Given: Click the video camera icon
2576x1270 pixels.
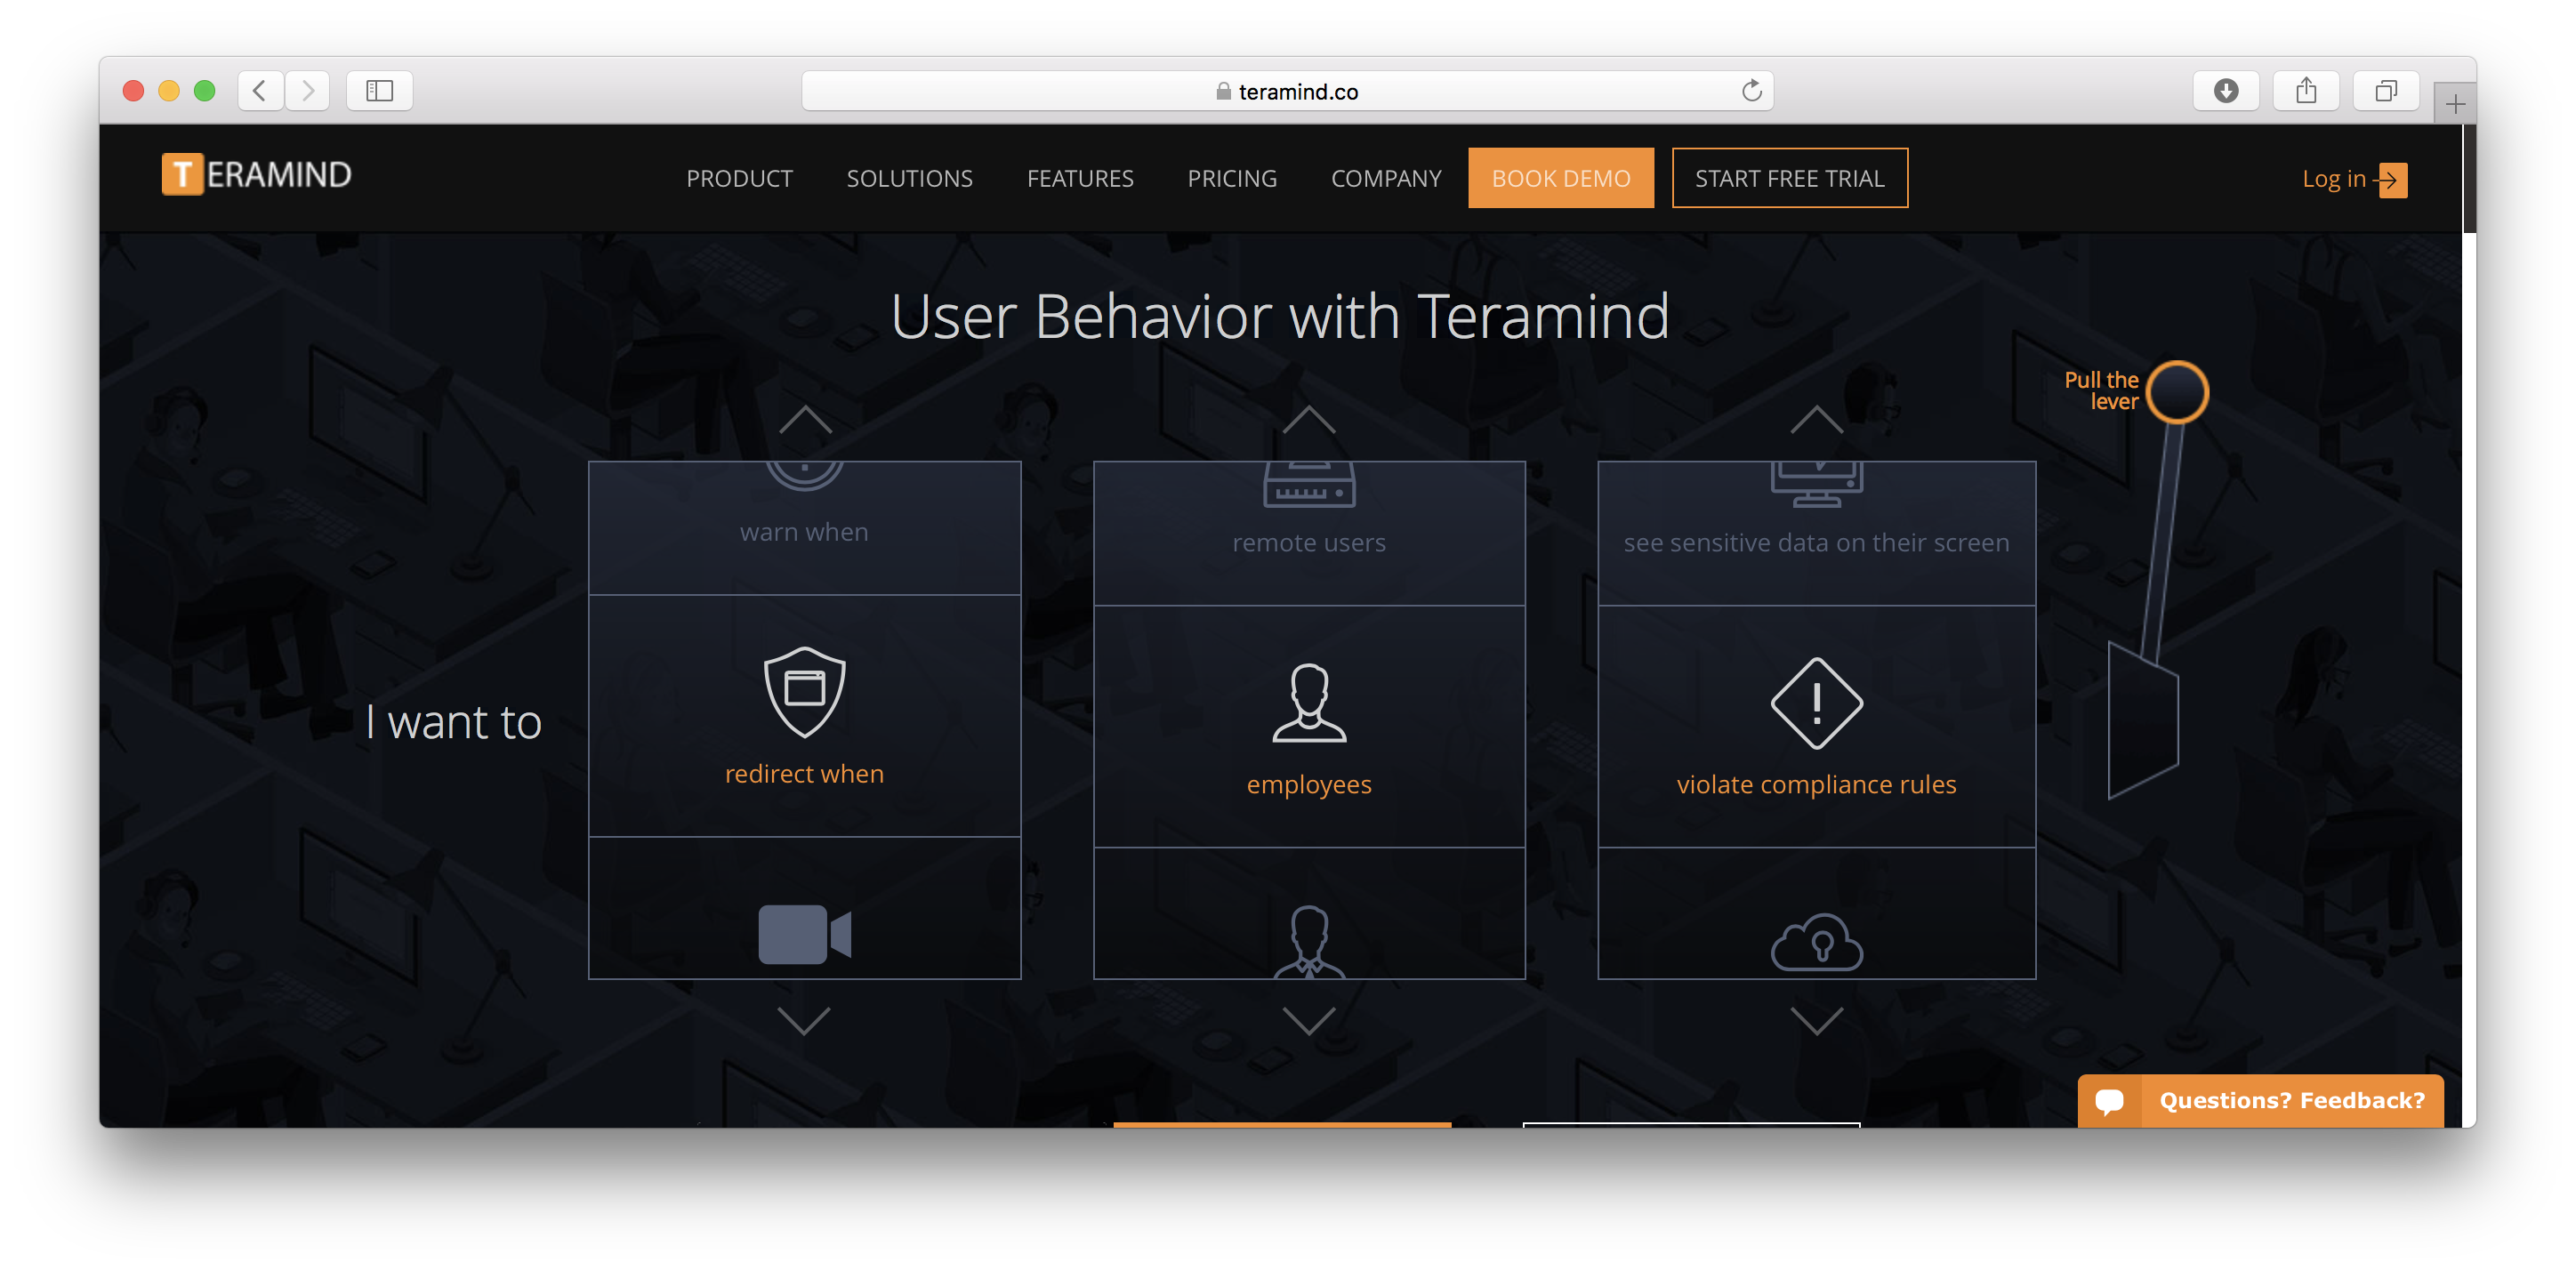Looking at the screenshot, I should [804, 934].
